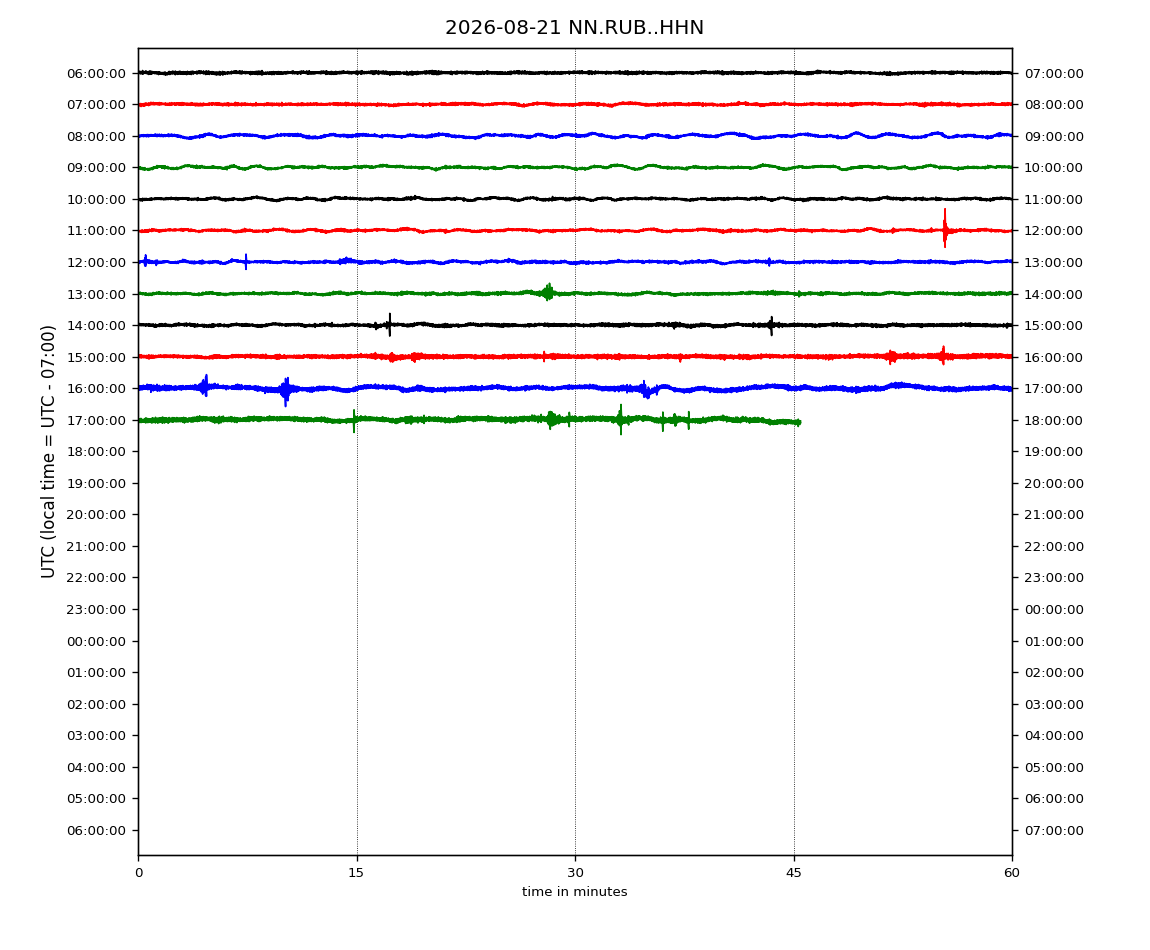Image resolution: width=1150 pixels, height=950 pixels.
Task: Click the tallest green spike on the 17:00:00 trace, after the 30-minute mark
Action: tap(620, 420)
